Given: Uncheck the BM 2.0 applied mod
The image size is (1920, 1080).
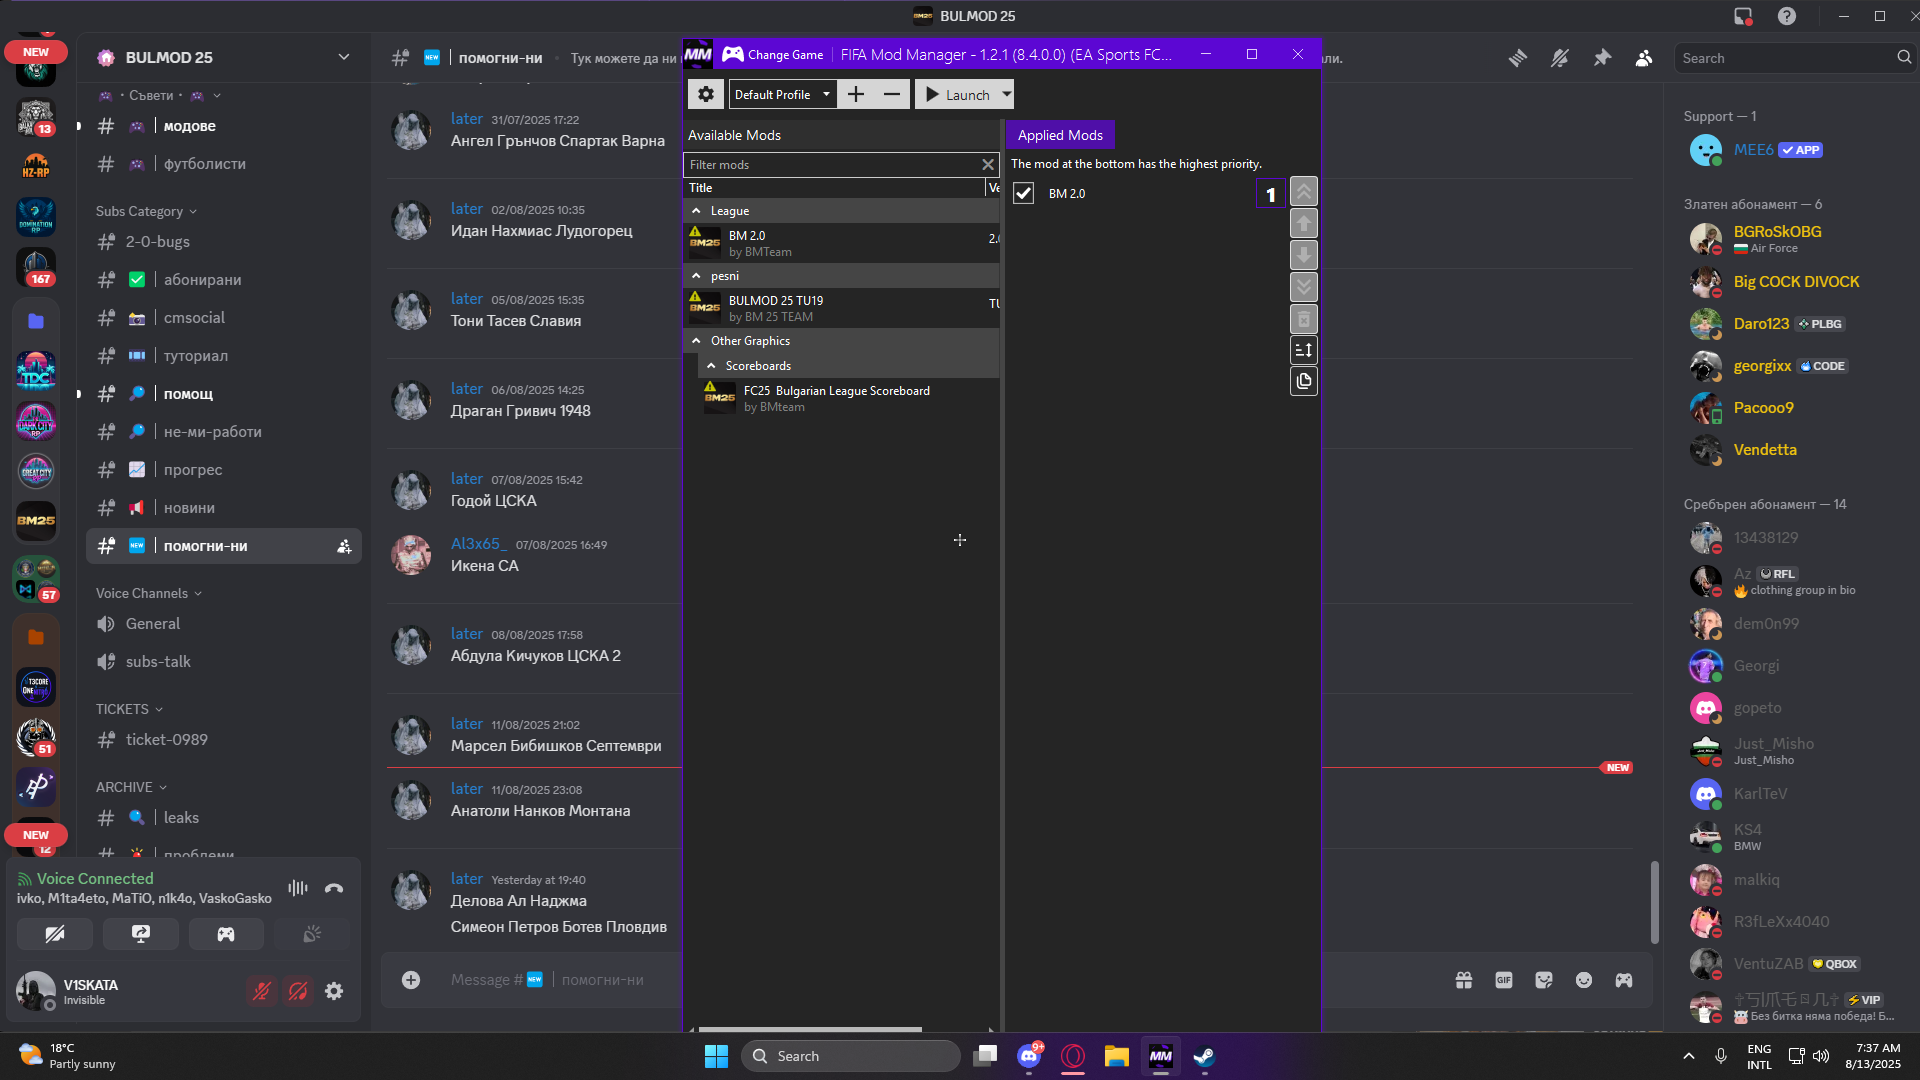Looking at the screenshot, I should 1023,194.
